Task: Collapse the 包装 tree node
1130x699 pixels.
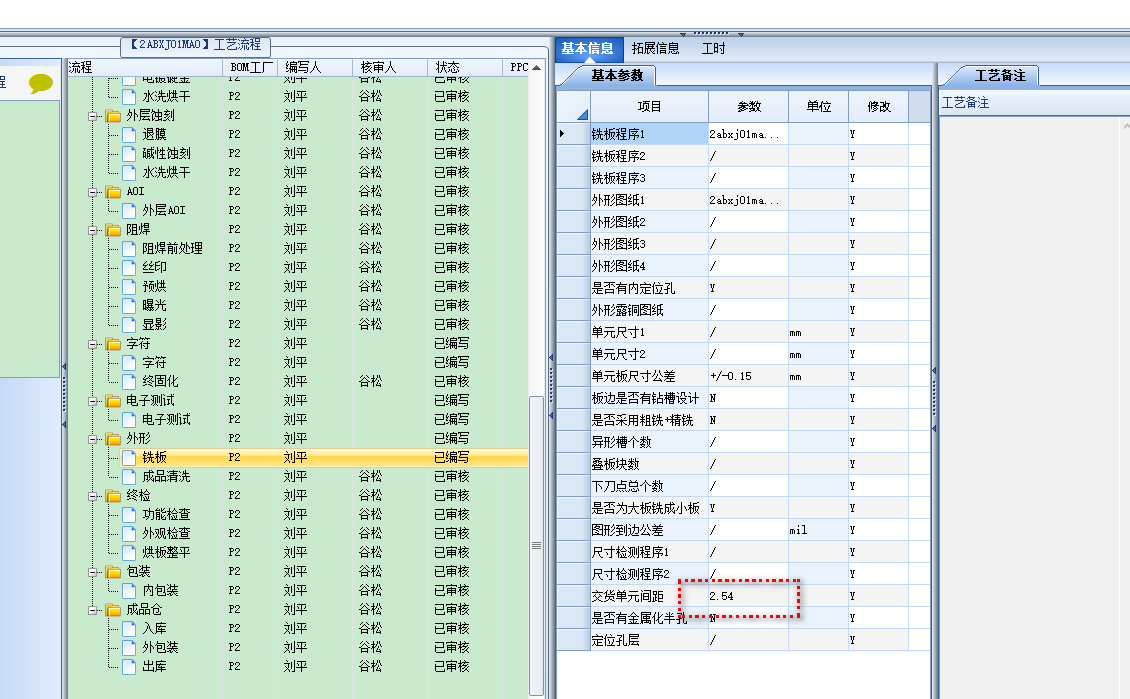Action: [x=93, y=572]
